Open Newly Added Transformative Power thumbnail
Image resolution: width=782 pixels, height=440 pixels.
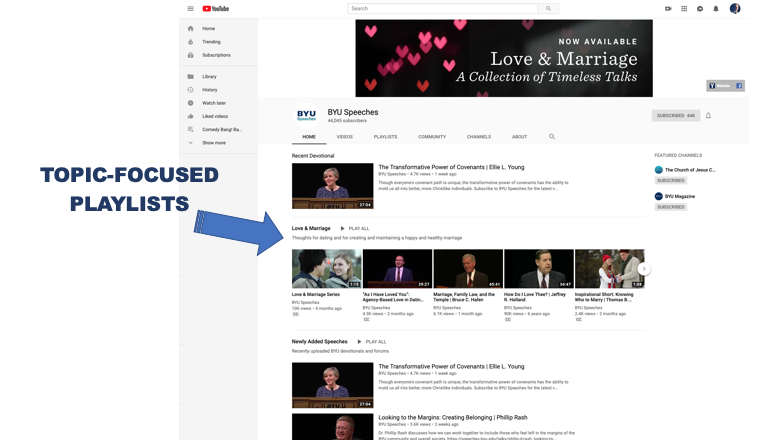(x=333, y=385)
